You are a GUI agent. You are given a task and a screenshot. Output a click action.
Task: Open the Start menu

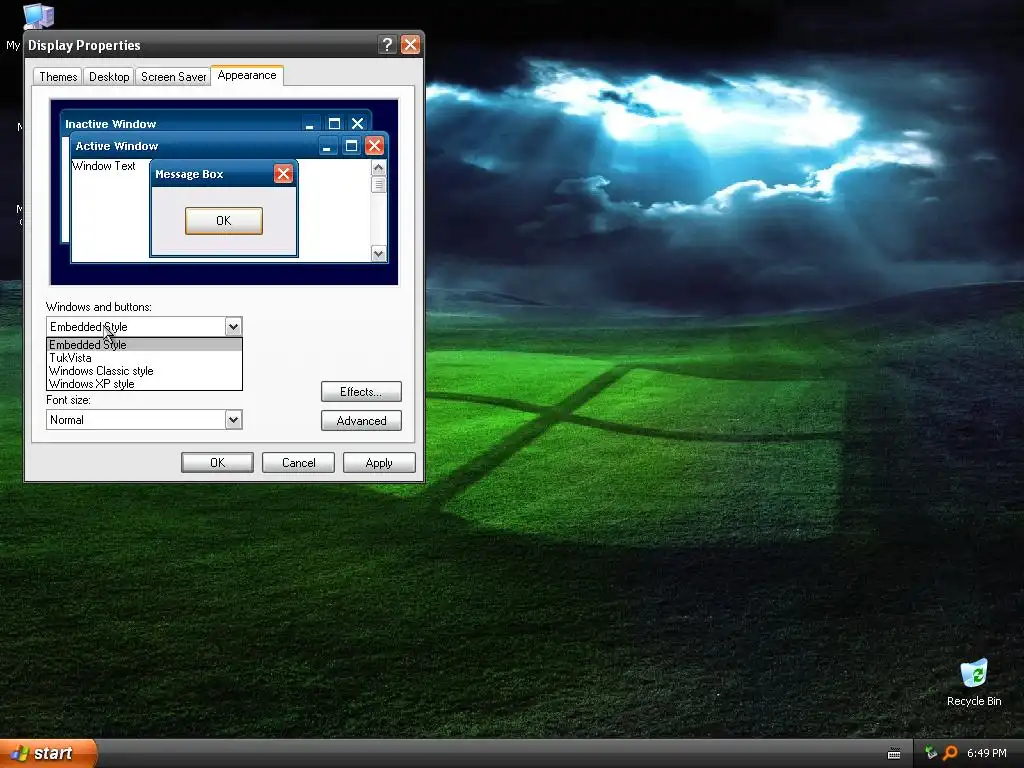47,753
